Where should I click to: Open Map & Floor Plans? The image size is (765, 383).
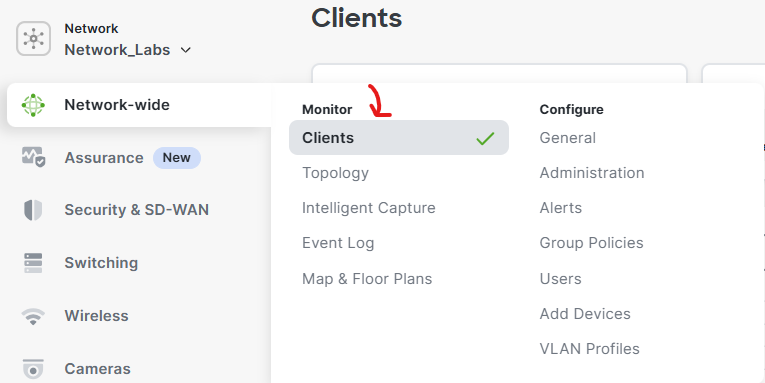(367, 279)
